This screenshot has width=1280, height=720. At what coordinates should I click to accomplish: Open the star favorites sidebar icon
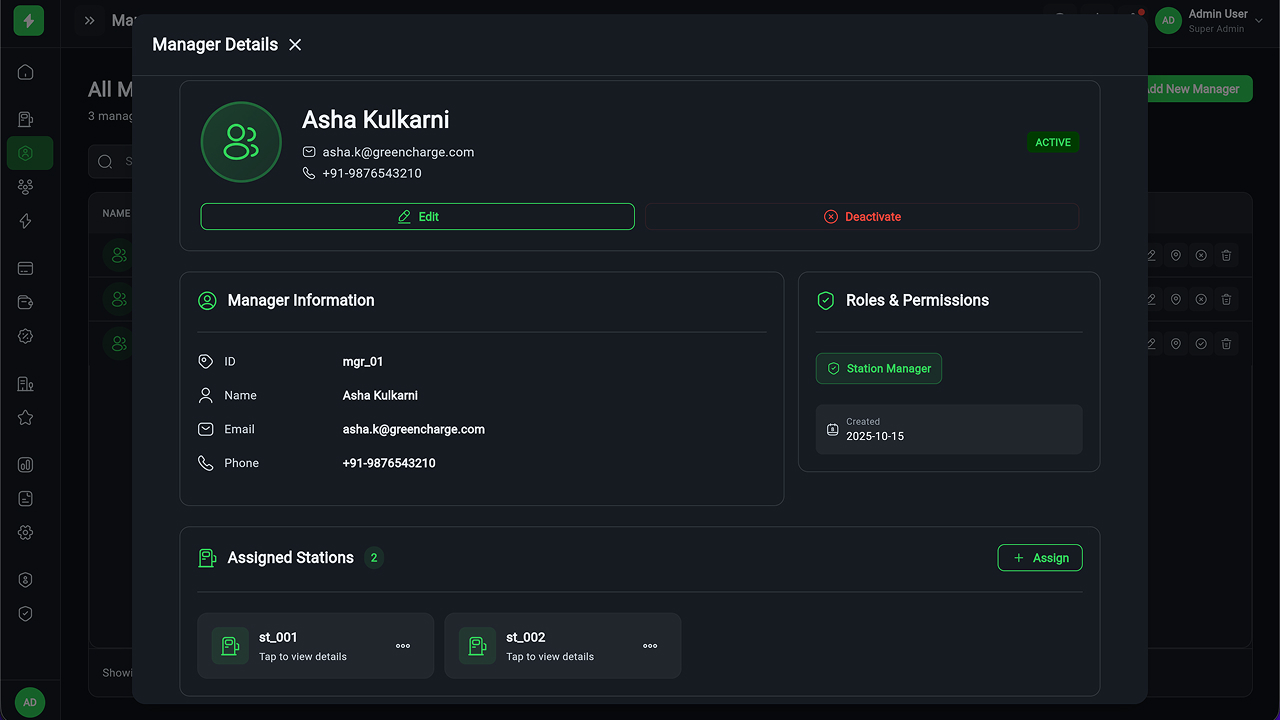[26, 418]
